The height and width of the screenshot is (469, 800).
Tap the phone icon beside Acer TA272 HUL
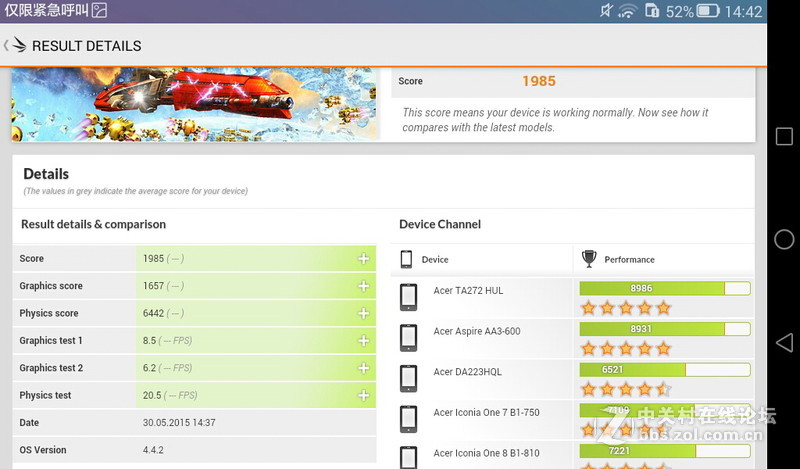click(x=408, y=297)
